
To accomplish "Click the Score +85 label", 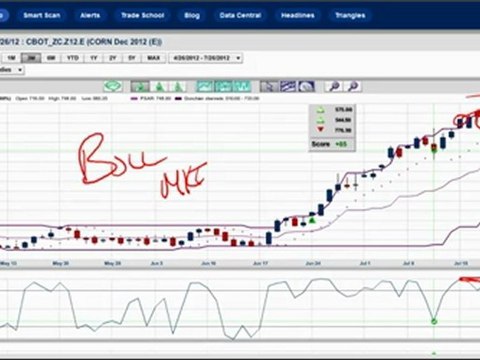I will 329,144.
